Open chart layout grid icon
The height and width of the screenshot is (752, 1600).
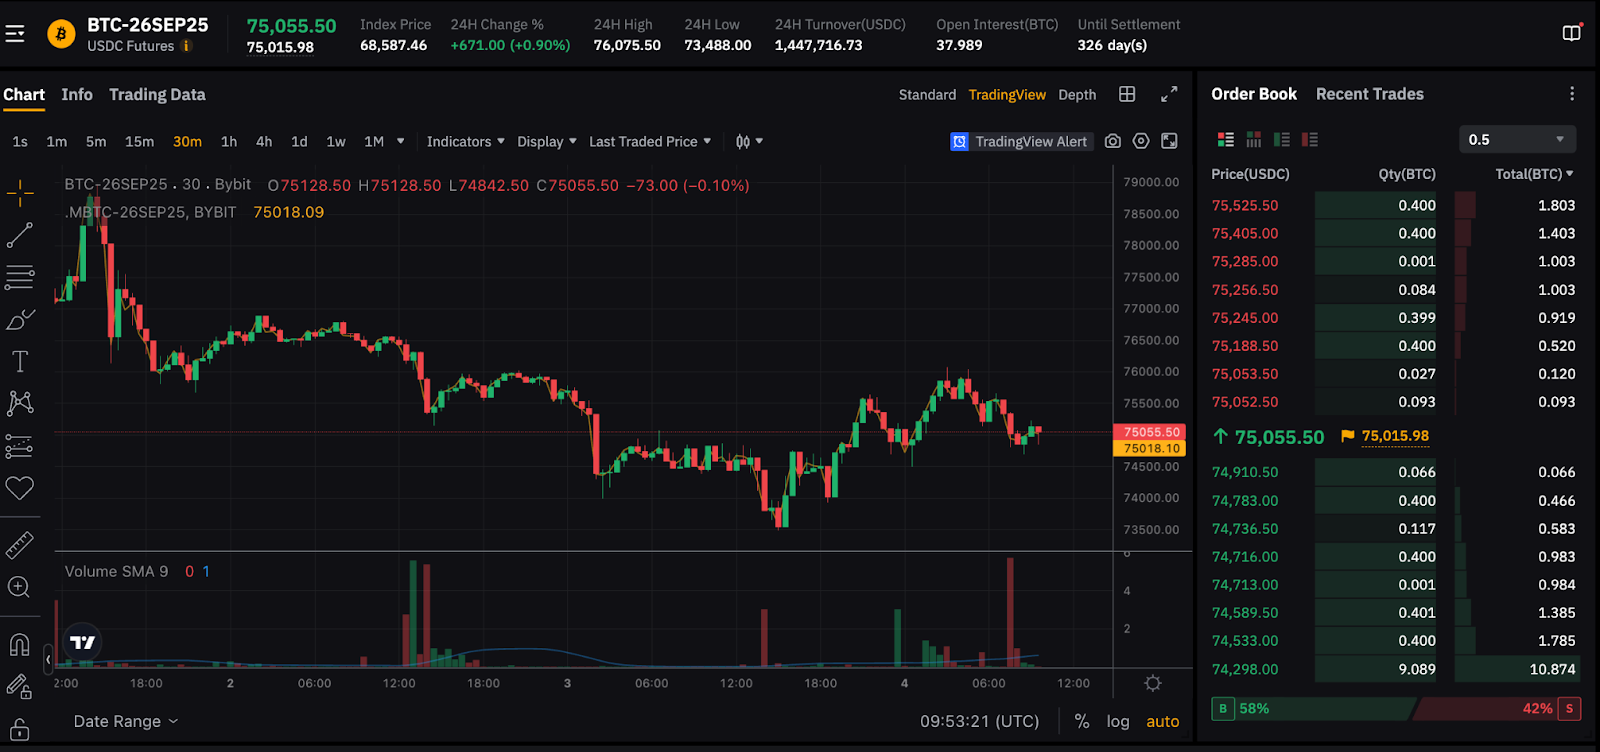[x=1127, y=94]
